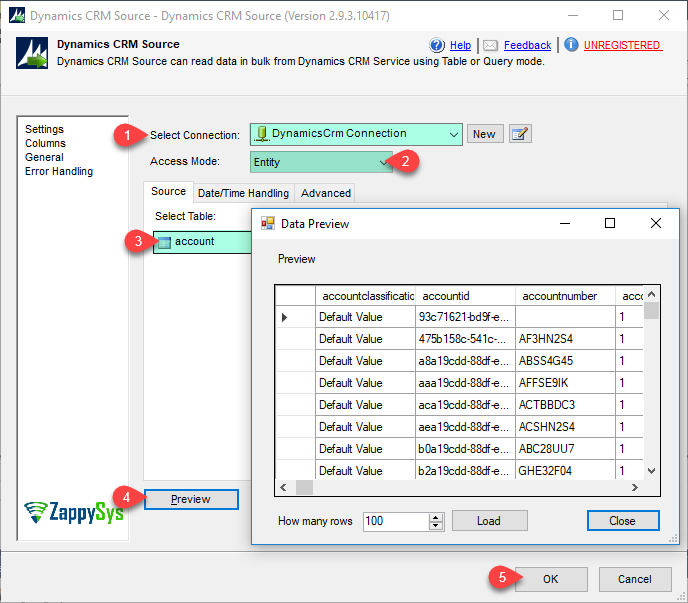688x603 pixels.
Task: Click the account table icon
Action: coord(164,242)
